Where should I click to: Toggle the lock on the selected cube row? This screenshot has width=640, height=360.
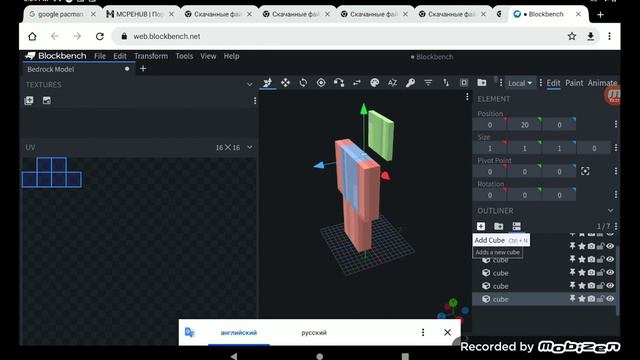[x=600, y=299]
